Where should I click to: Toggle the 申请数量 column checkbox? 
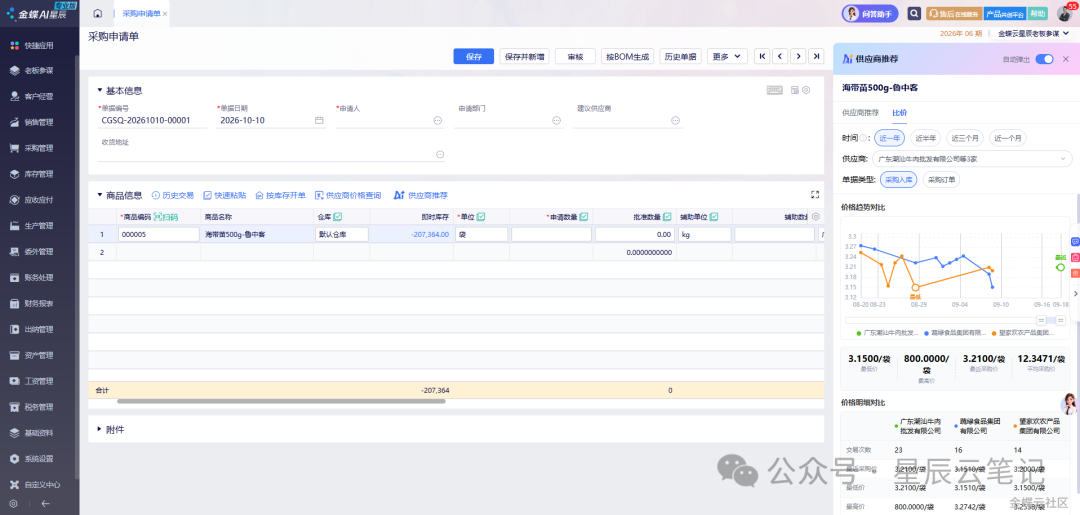pyautogui.click(x=583, y=217)
